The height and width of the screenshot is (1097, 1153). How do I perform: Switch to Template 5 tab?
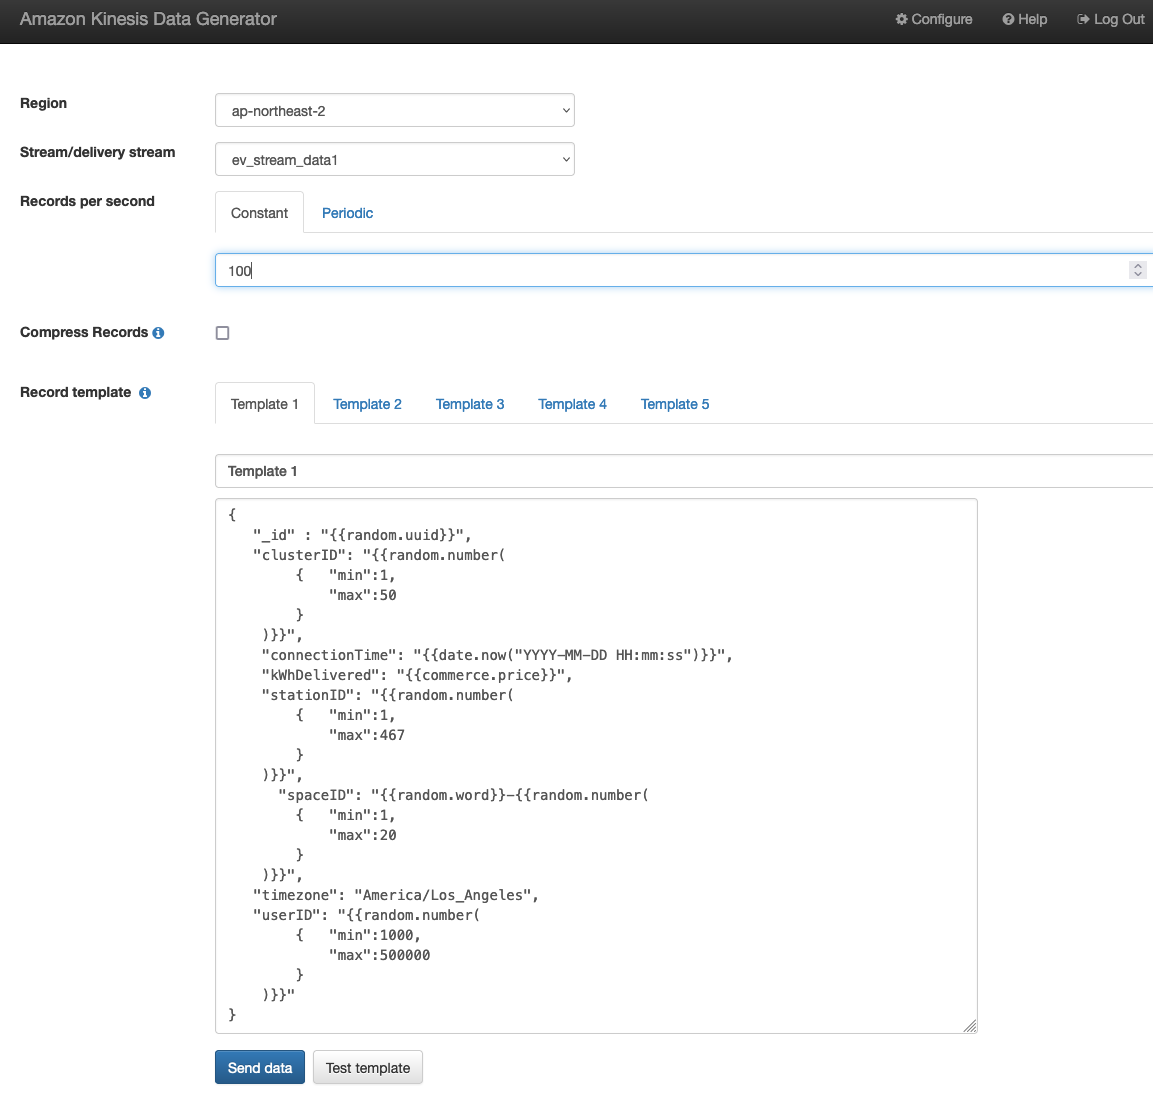pyautogui.click(x=675, y=404)
